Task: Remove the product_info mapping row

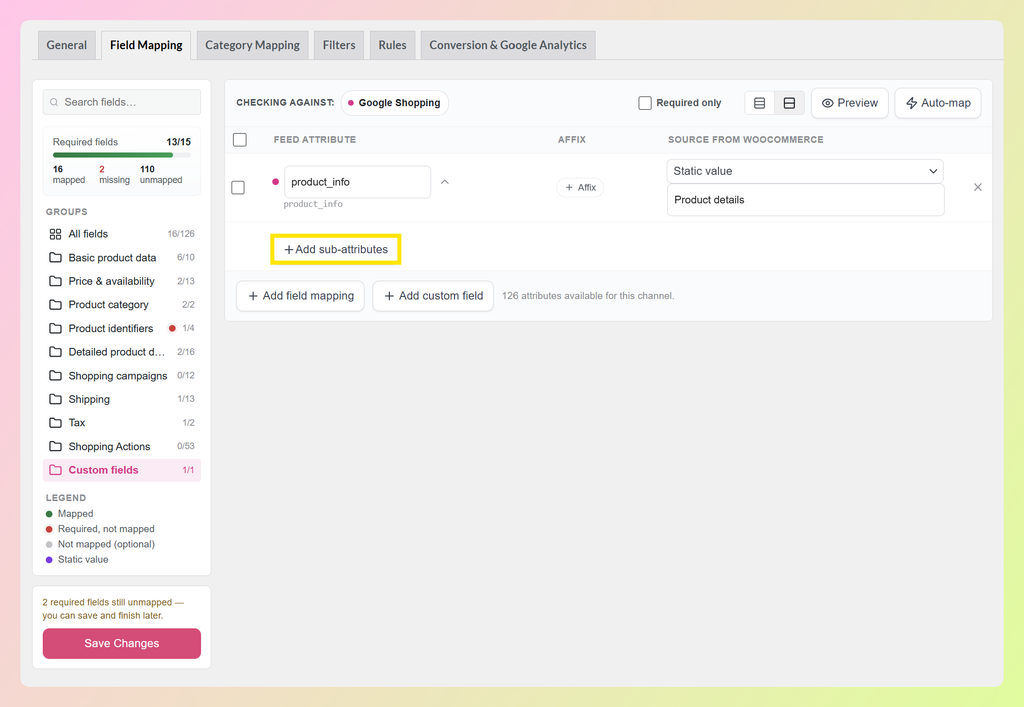Action: tap(978, 187)
